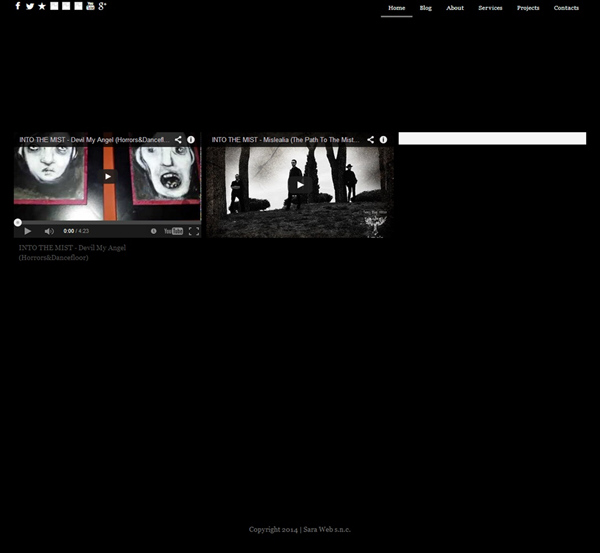
Task: Play the Mislealia video center button
Action: tap(300, 185)
